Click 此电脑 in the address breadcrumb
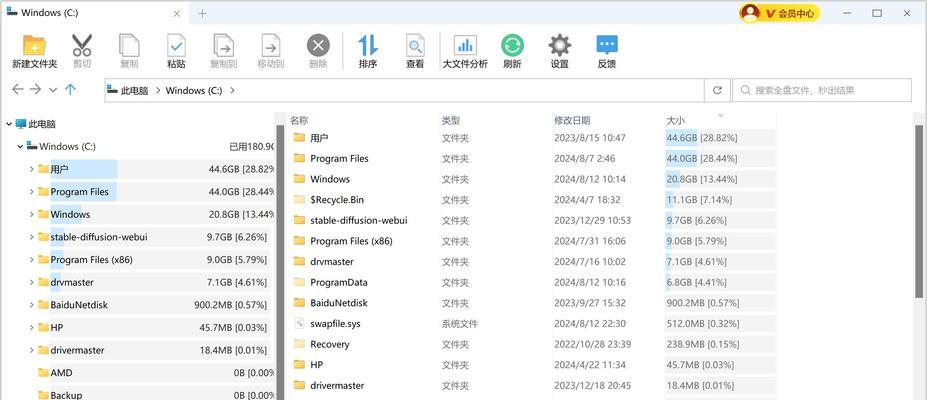 pos(135,90)
